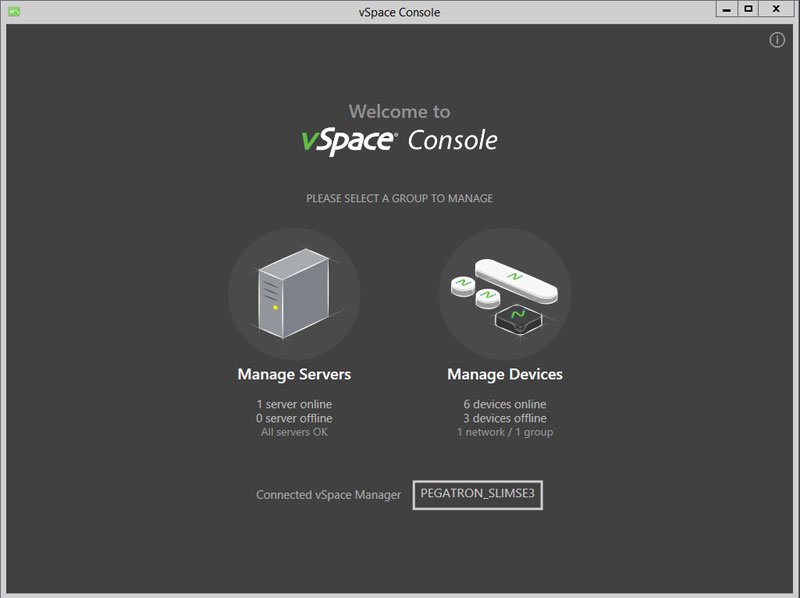The width and height of the screenshot is (800, 598).
Task: Minimize the vSpace Console window
Action: (x=727, y=9)
